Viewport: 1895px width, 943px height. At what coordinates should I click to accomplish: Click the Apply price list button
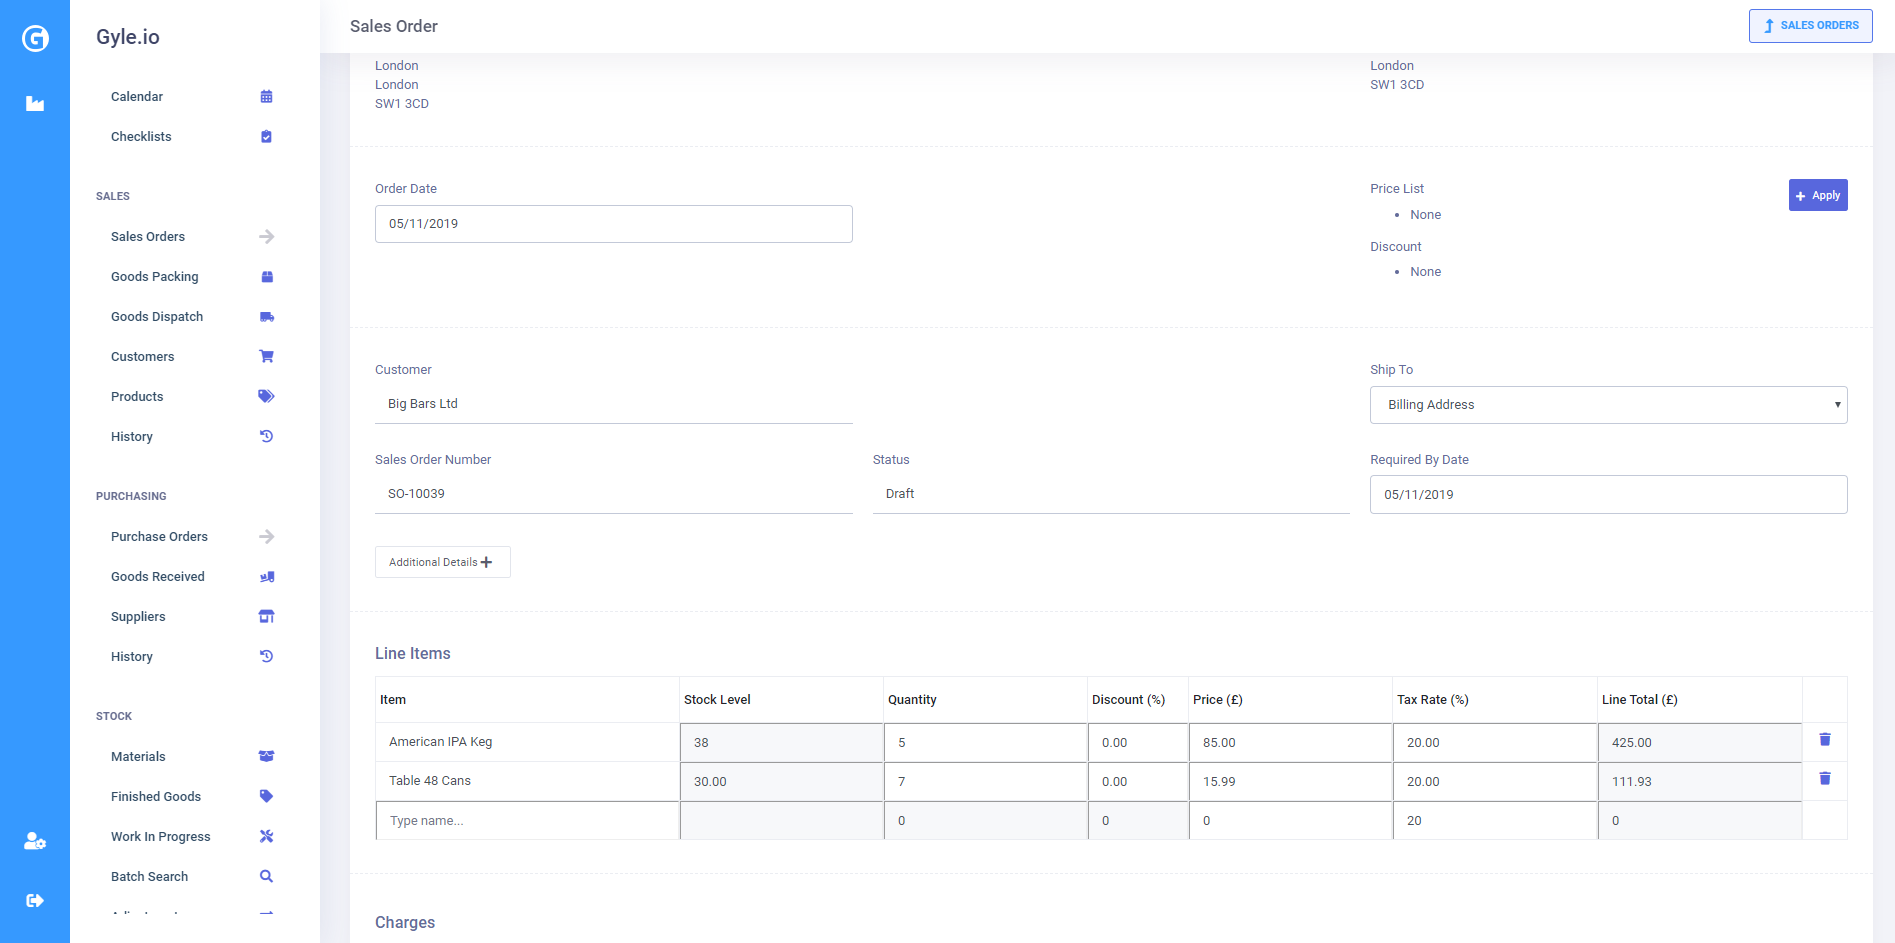click(x=1817, y=195)
